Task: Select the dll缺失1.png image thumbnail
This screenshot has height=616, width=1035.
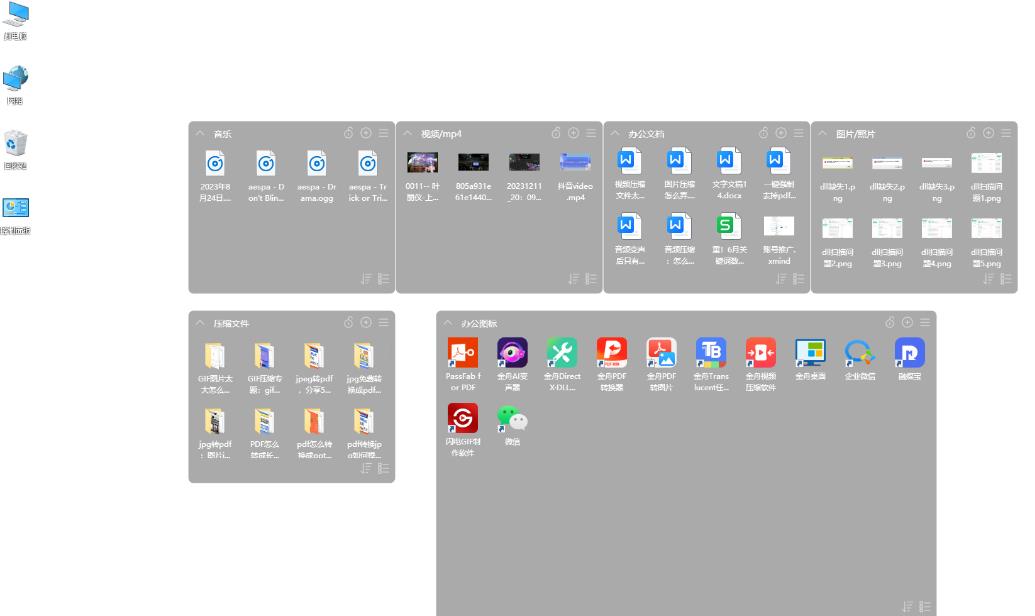Action: (x=837, y=163)
